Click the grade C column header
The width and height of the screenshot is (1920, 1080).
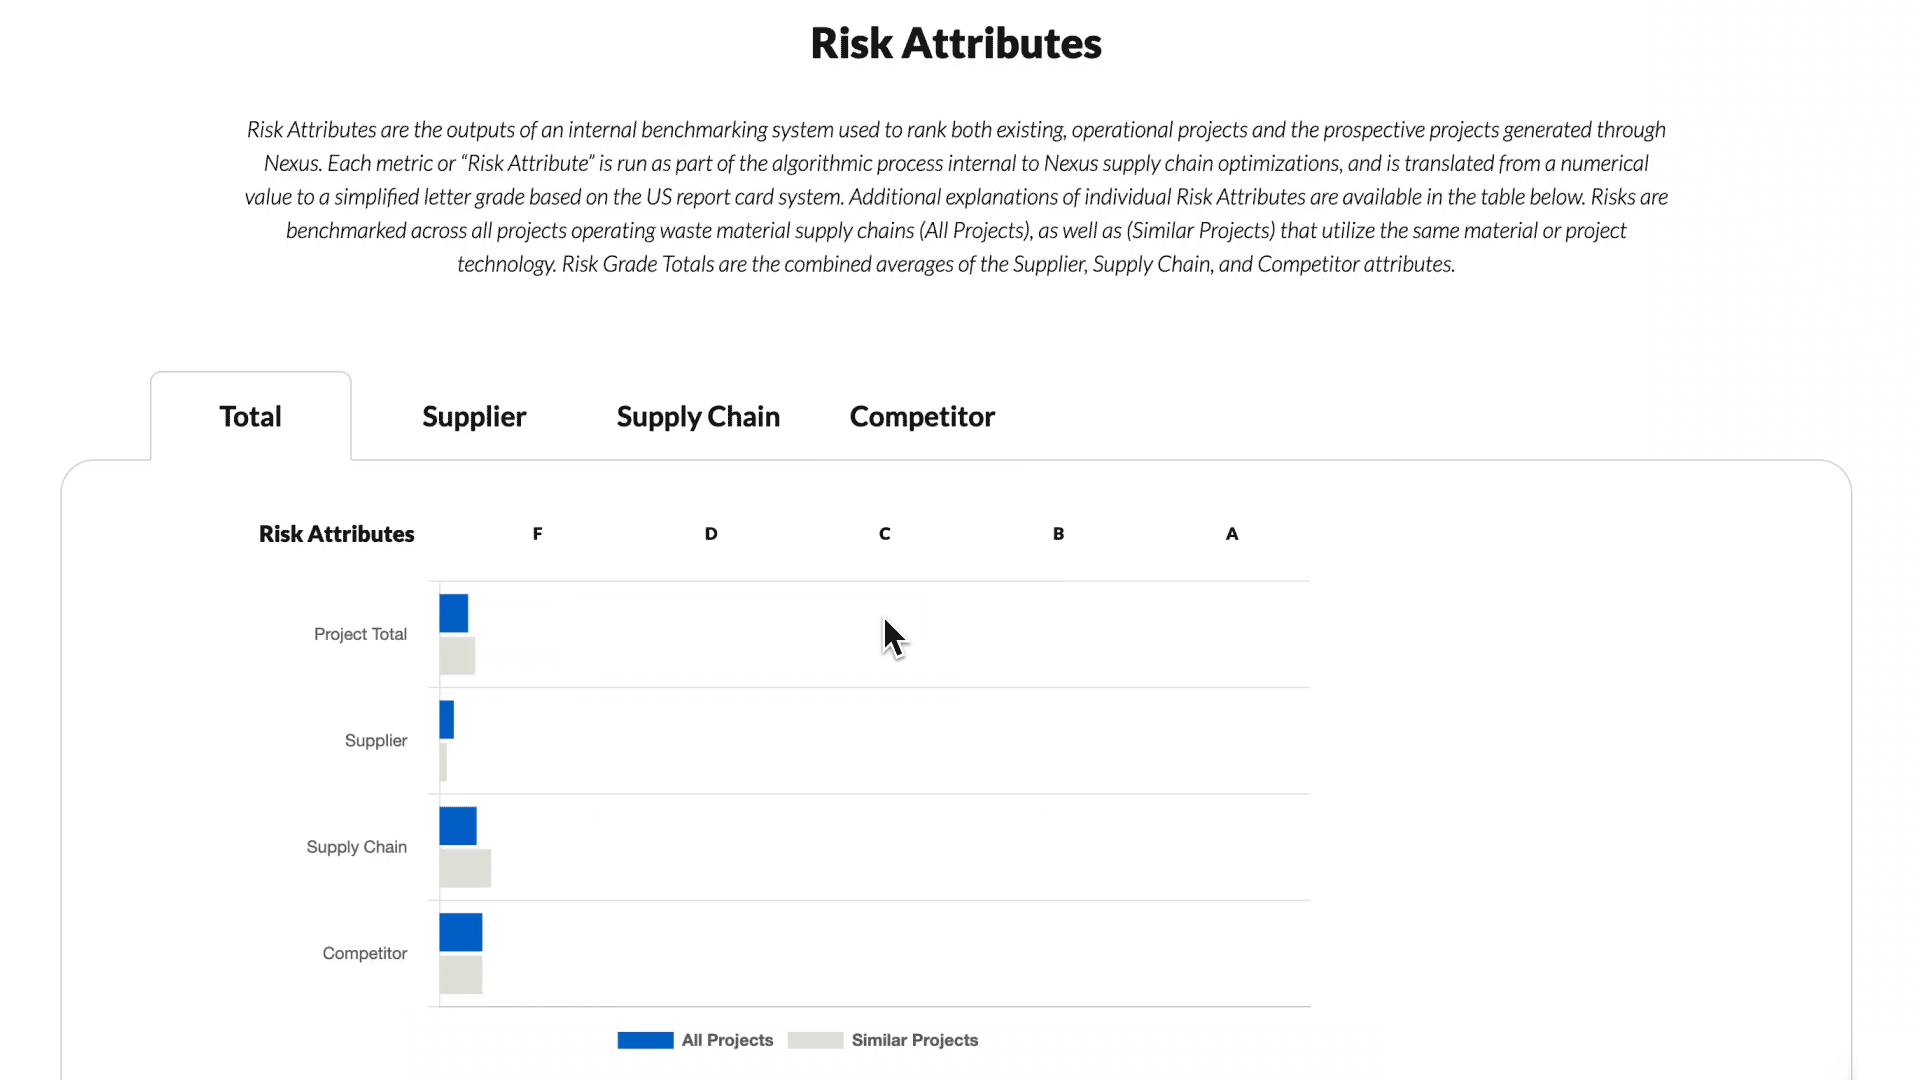point(884,534)
